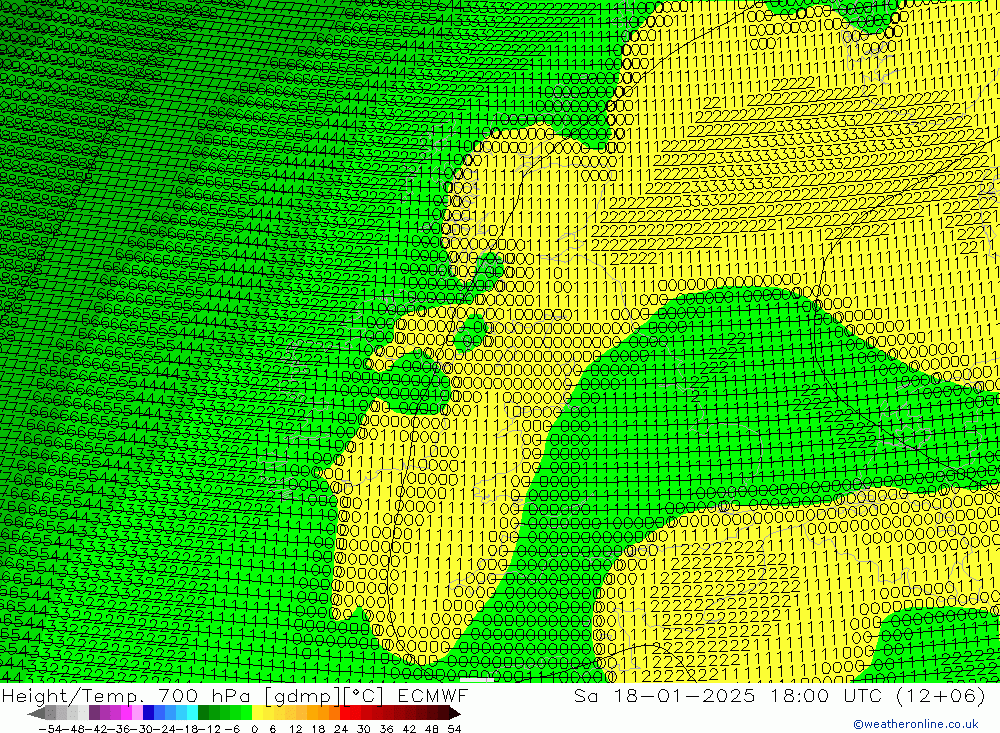Click the legend value label 54
Image resolution: width=1000 pixels, height=733 pixels.
(454, 729)
